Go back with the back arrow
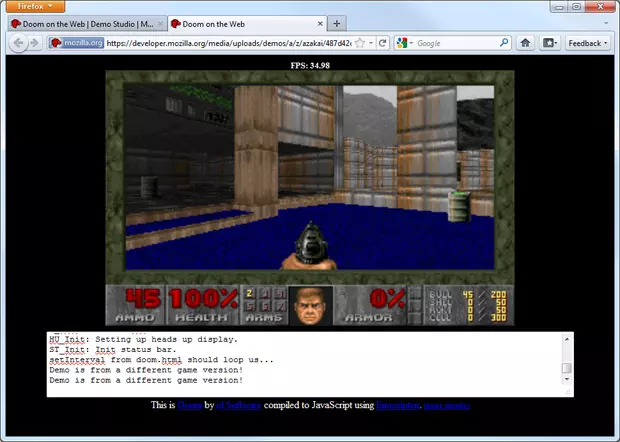This screenshot has height=442, width=620. point(18,43)
